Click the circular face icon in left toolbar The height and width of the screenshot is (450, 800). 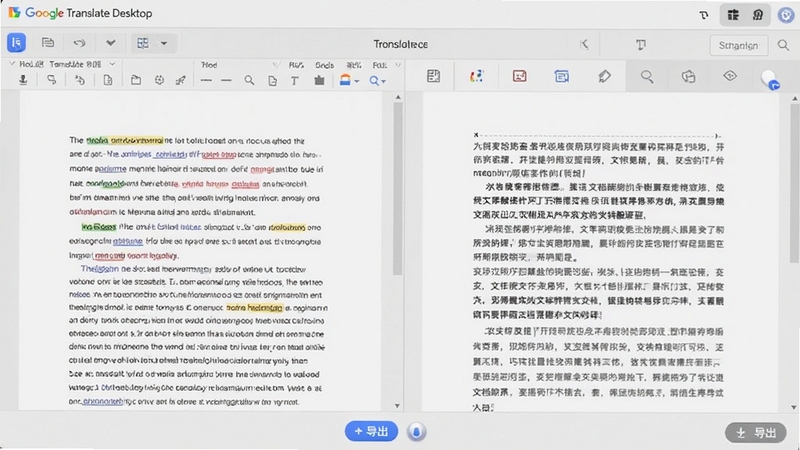coord(159,80)
